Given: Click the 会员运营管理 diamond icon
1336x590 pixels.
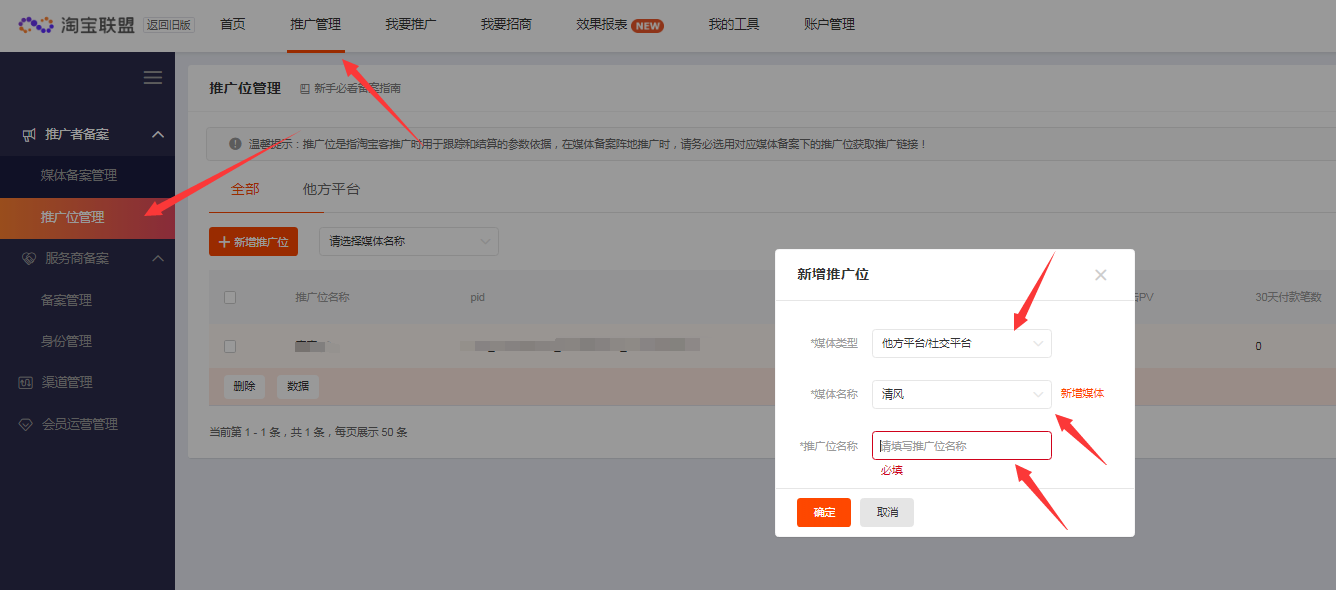Looking at the screenshot, I should (x=26, y=424).
